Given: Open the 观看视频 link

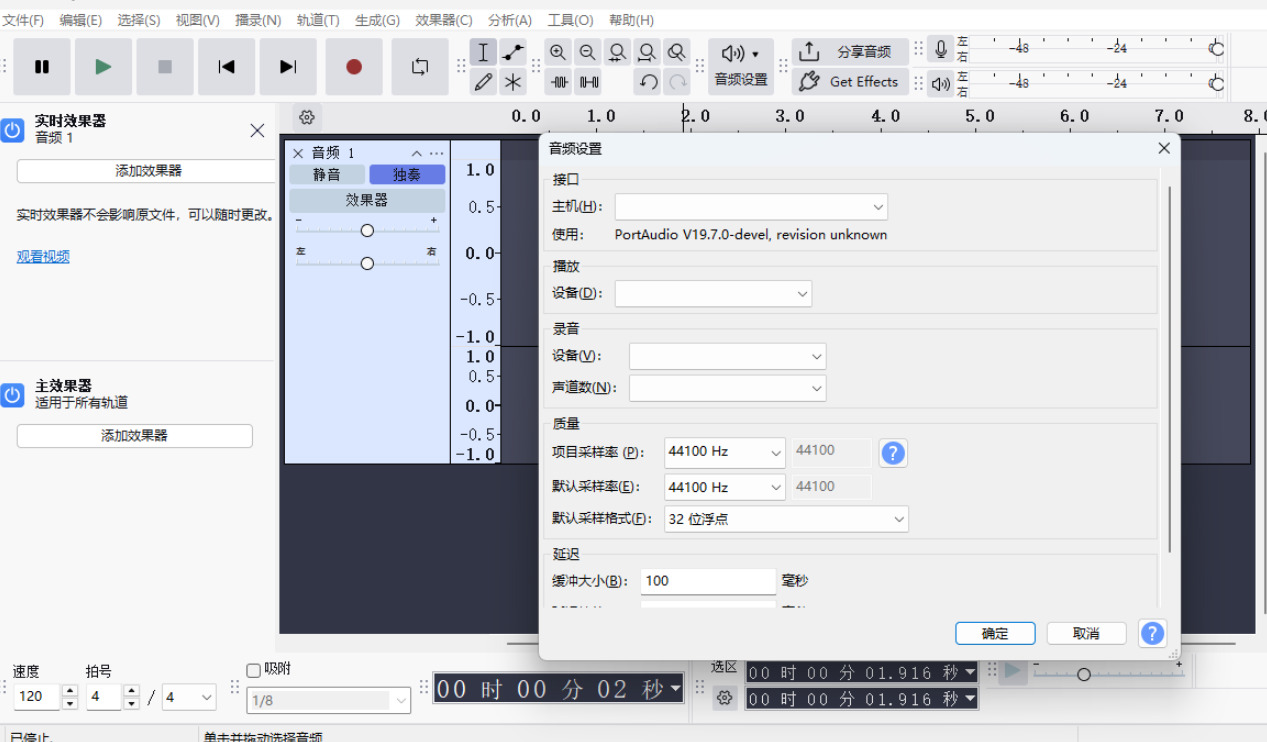Looking at the screenshot, I should click(43, 257).
